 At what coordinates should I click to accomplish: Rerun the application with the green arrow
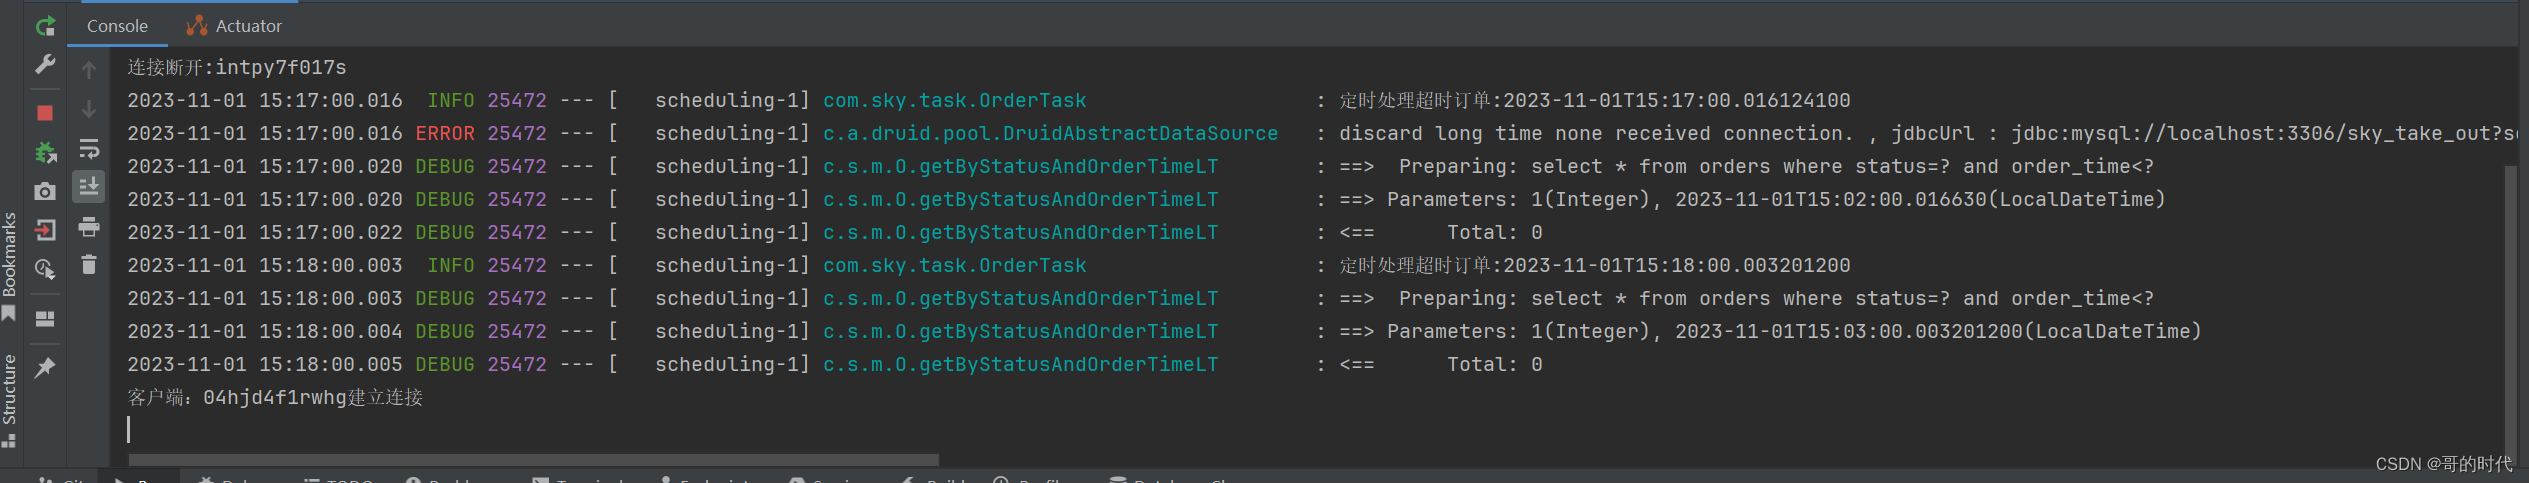coord(45,26)
